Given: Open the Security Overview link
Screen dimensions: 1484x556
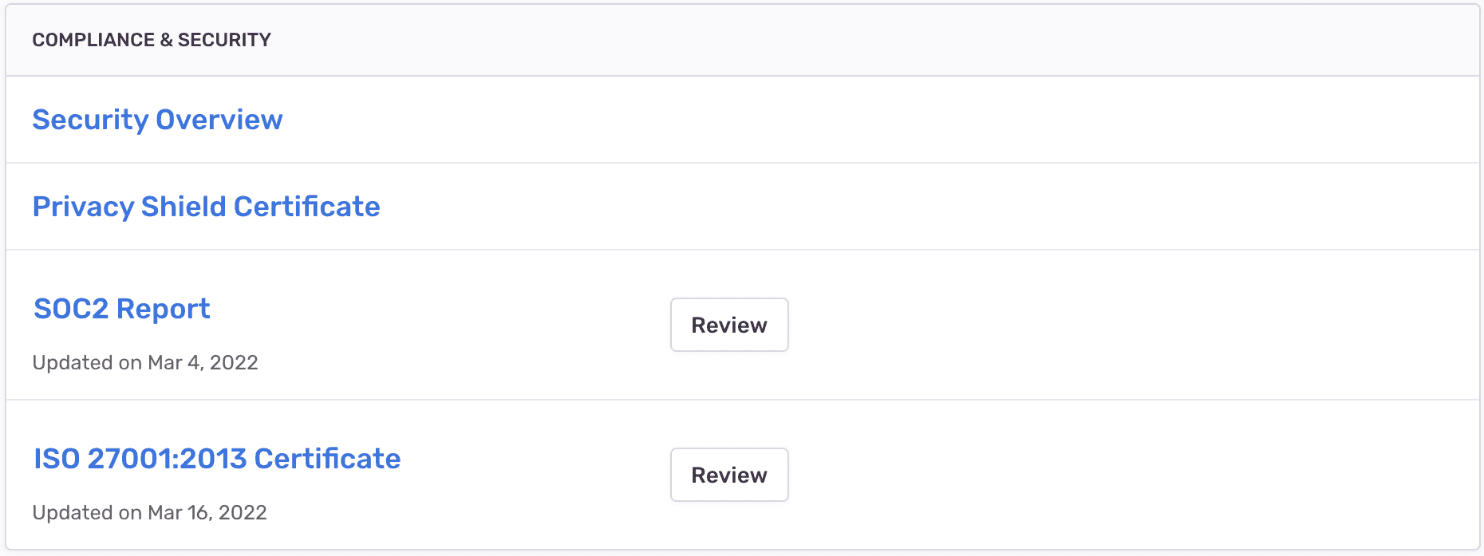Looking at the screenshot, I should (x=157, y=120).
